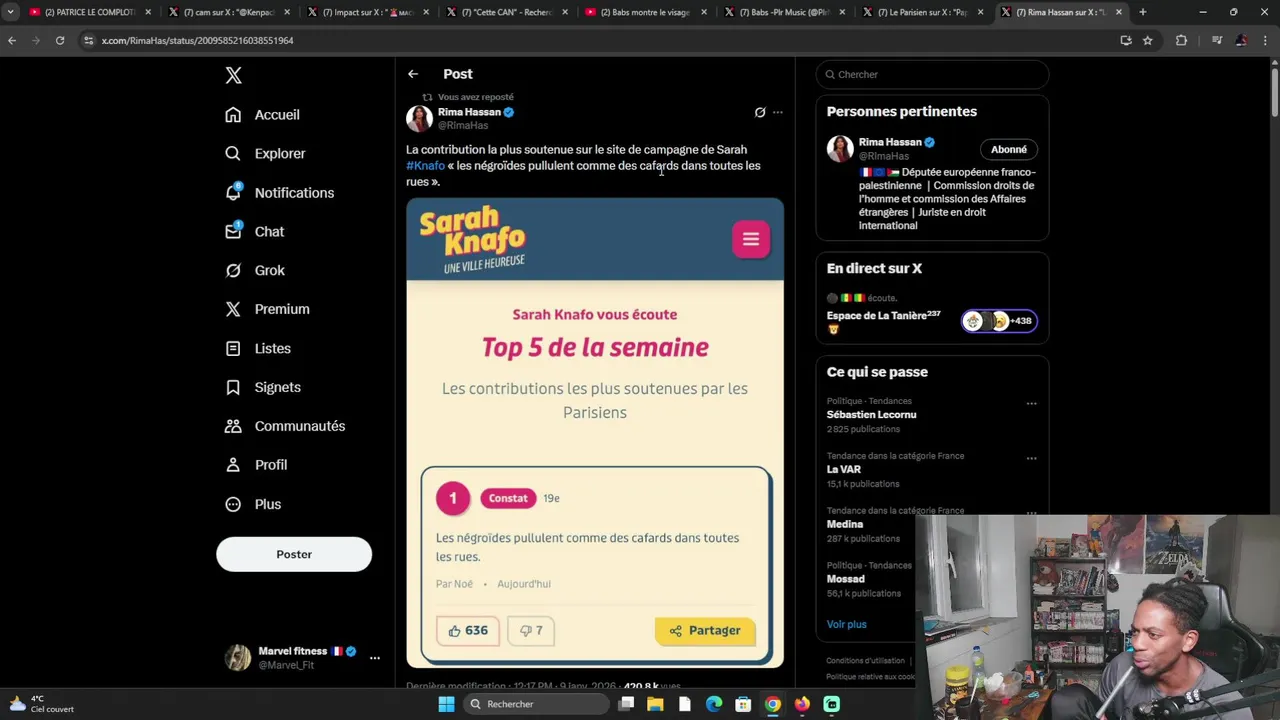
Task: Click the X Chercher search field
Action: (x=932, y=74)
